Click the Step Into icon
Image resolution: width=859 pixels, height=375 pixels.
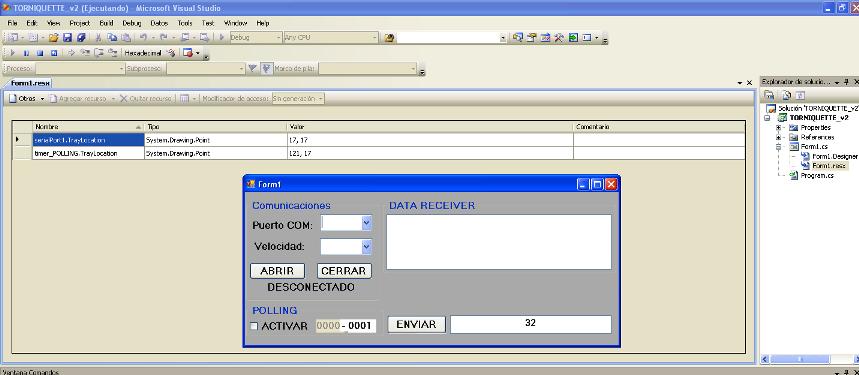[85, 53]
